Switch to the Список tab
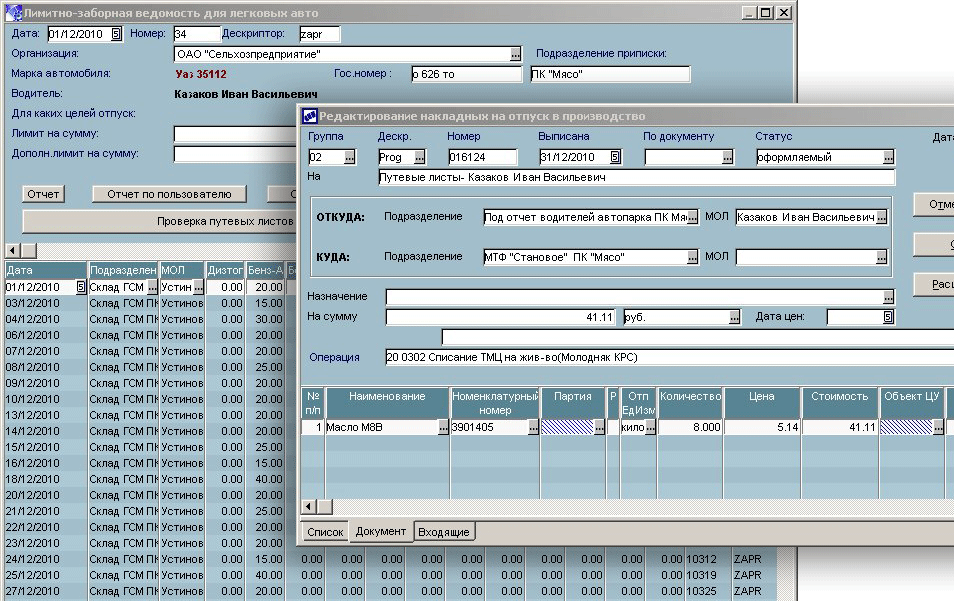This screenshot has height=601, width=954. pos(325,532)
